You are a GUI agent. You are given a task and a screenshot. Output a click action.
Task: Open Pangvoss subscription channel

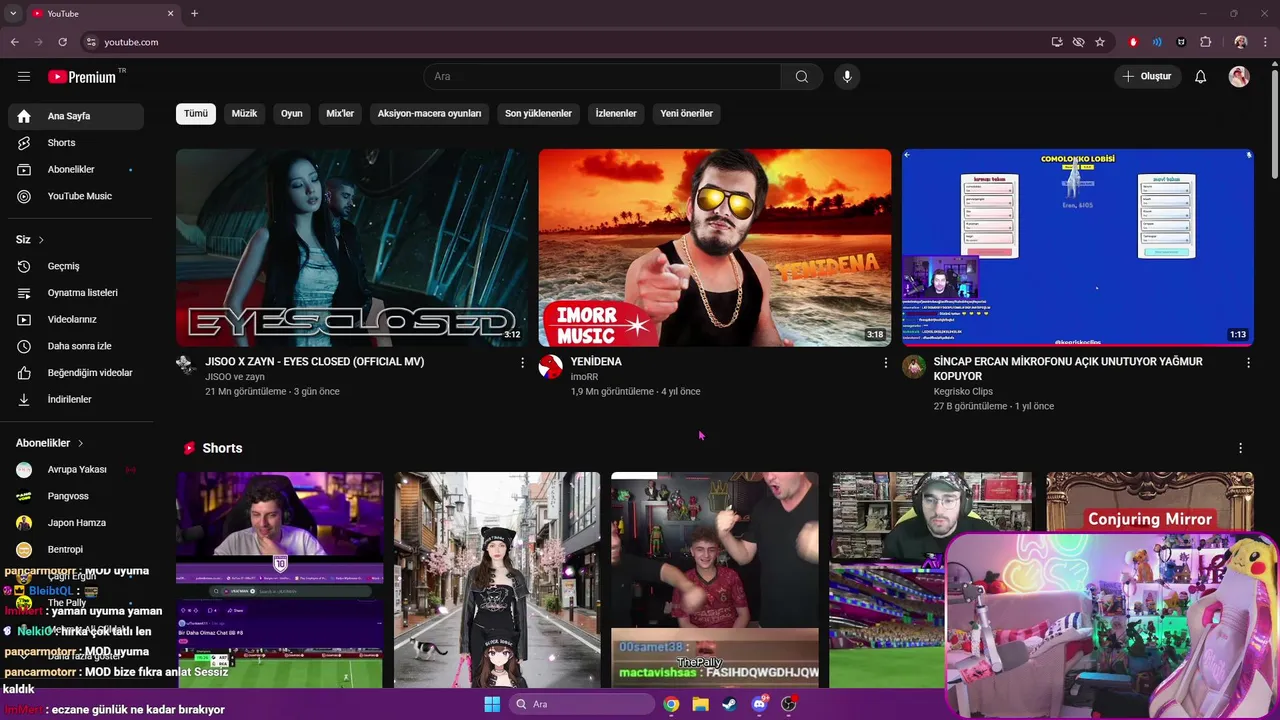click(x=76, y=496)
